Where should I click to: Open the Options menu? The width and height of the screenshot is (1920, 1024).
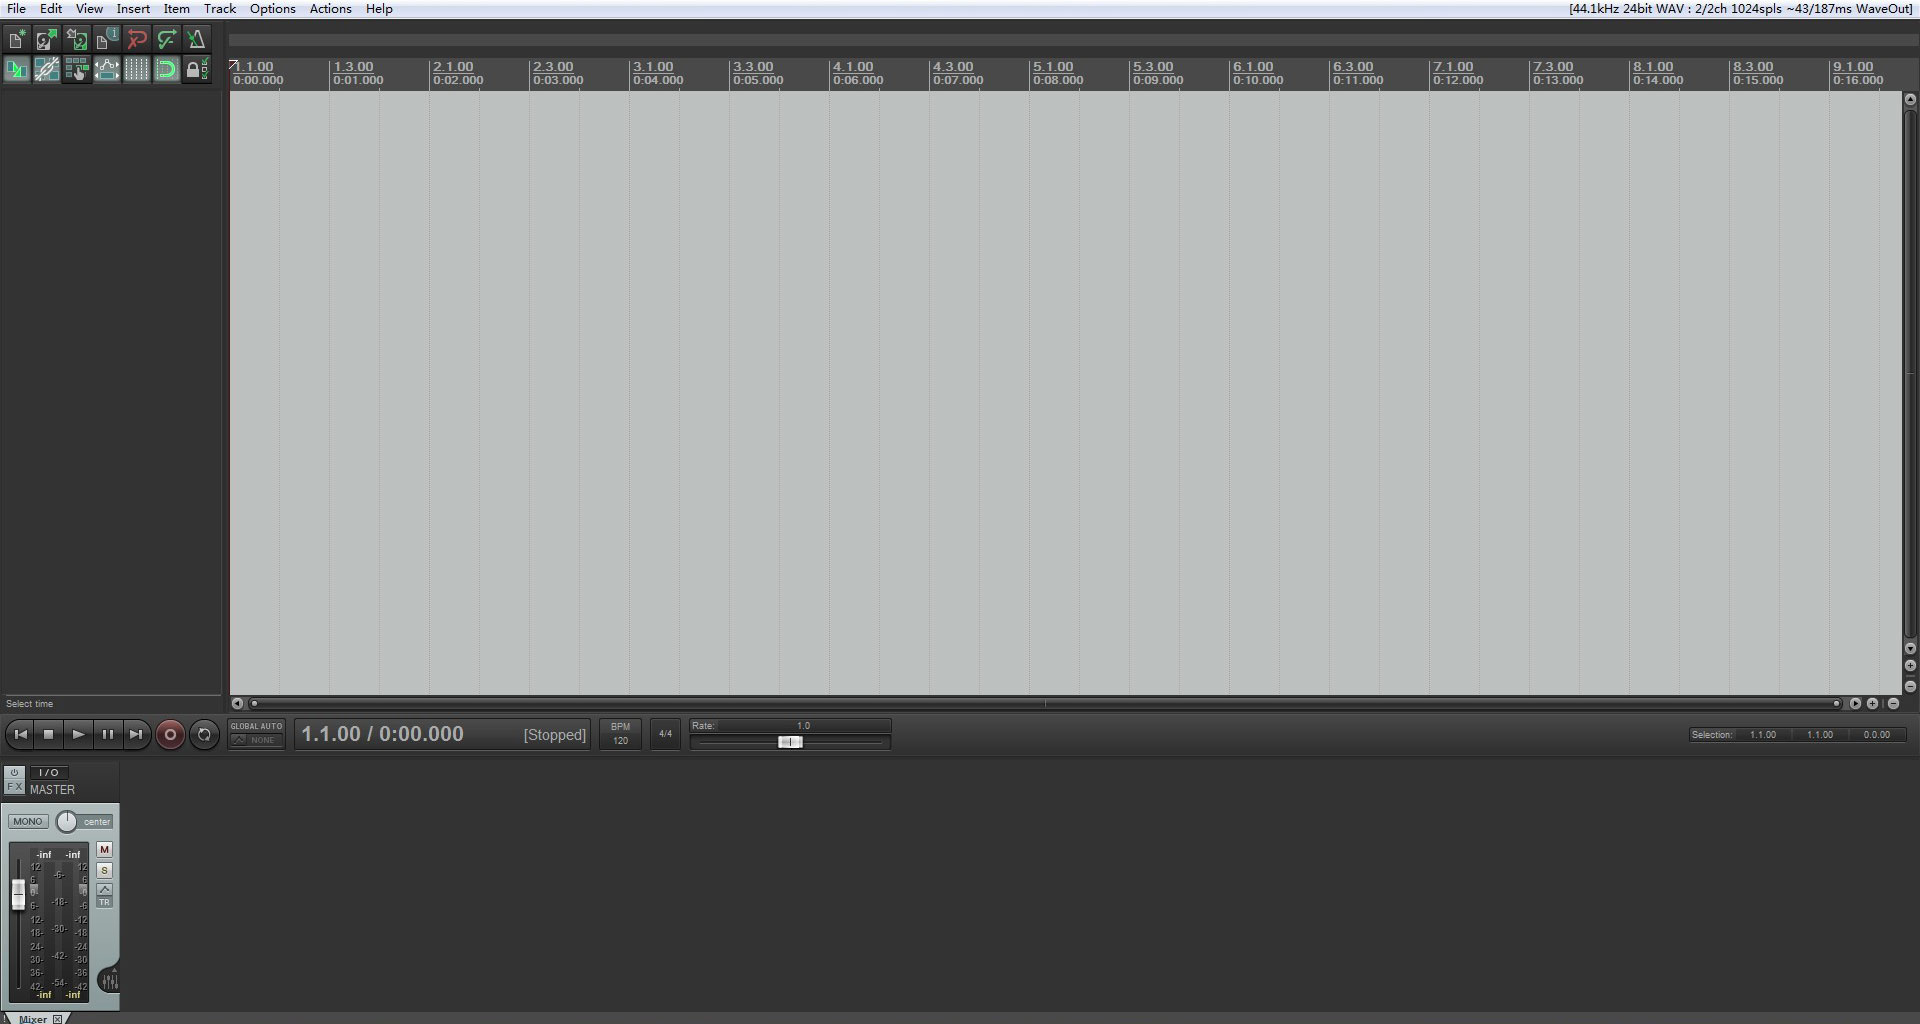tap(272, 9)
